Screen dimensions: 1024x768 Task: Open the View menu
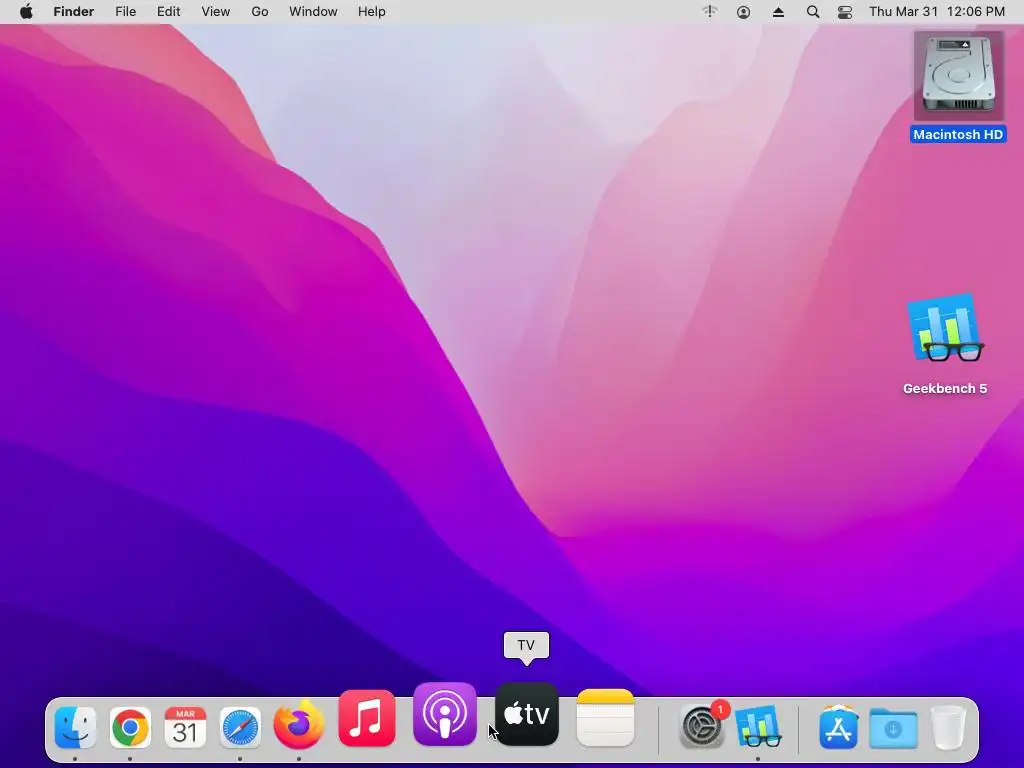[216, 12]
